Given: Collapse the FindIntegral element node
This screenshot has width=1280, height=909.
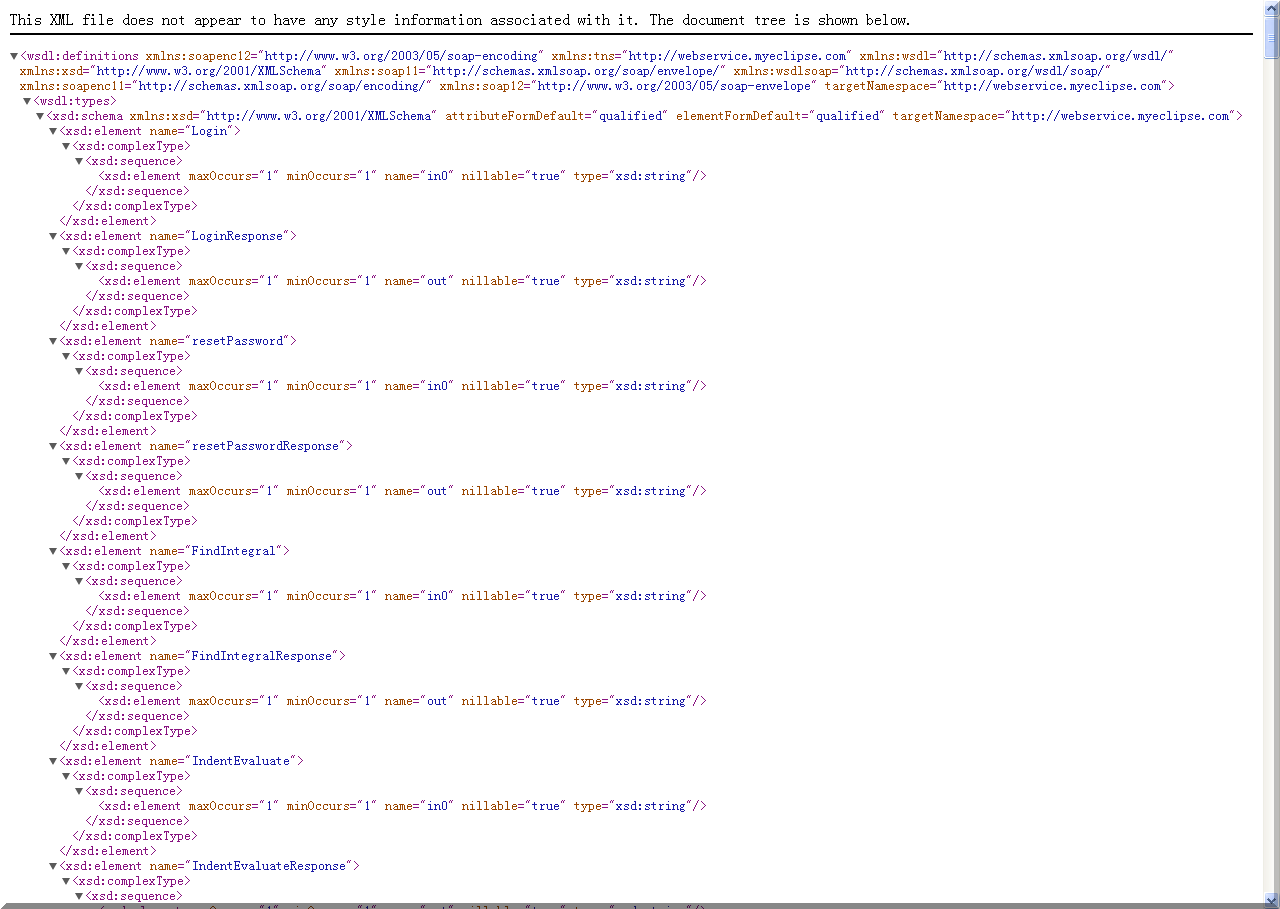Looking at the screenshot, I should 53,552.
